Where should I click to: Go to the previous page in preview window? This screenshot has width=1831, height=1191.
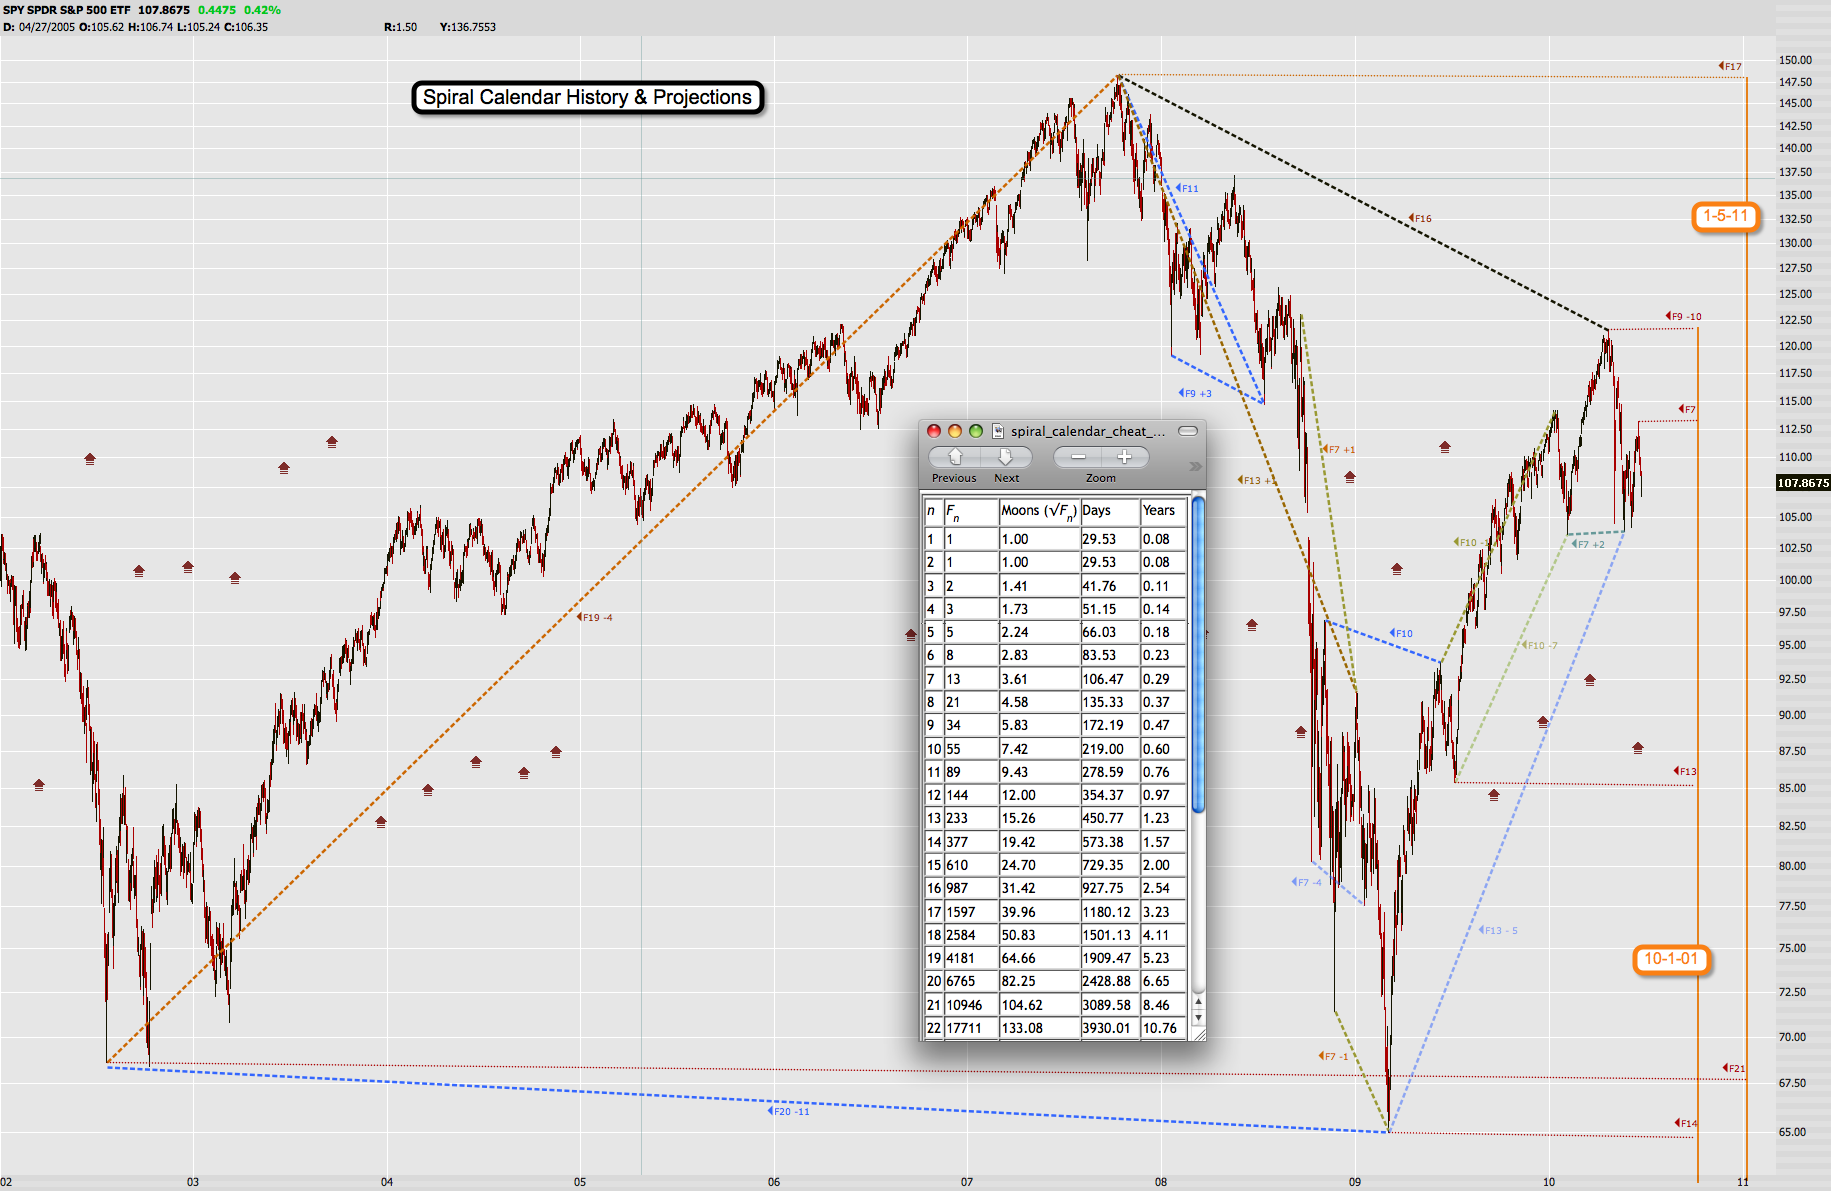click(x=955, y=457)
